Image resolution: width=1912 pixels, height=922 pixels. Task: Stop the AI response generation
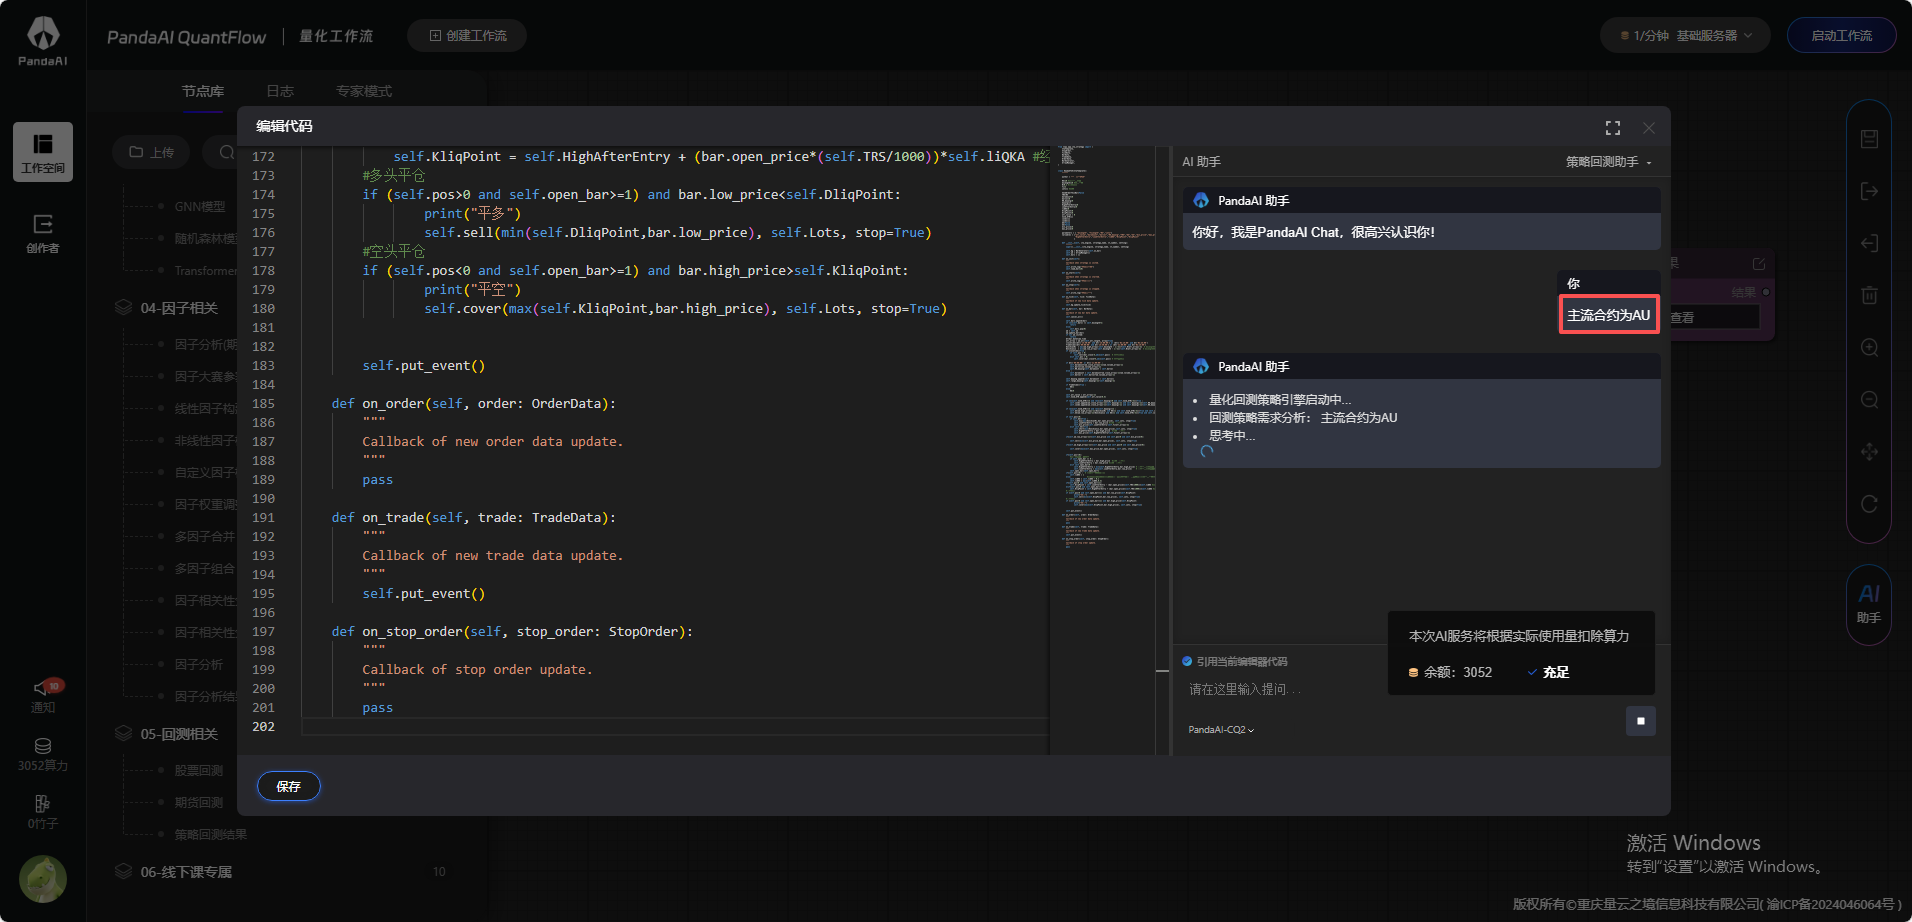pyautogui.click(x=1641, y=721)
